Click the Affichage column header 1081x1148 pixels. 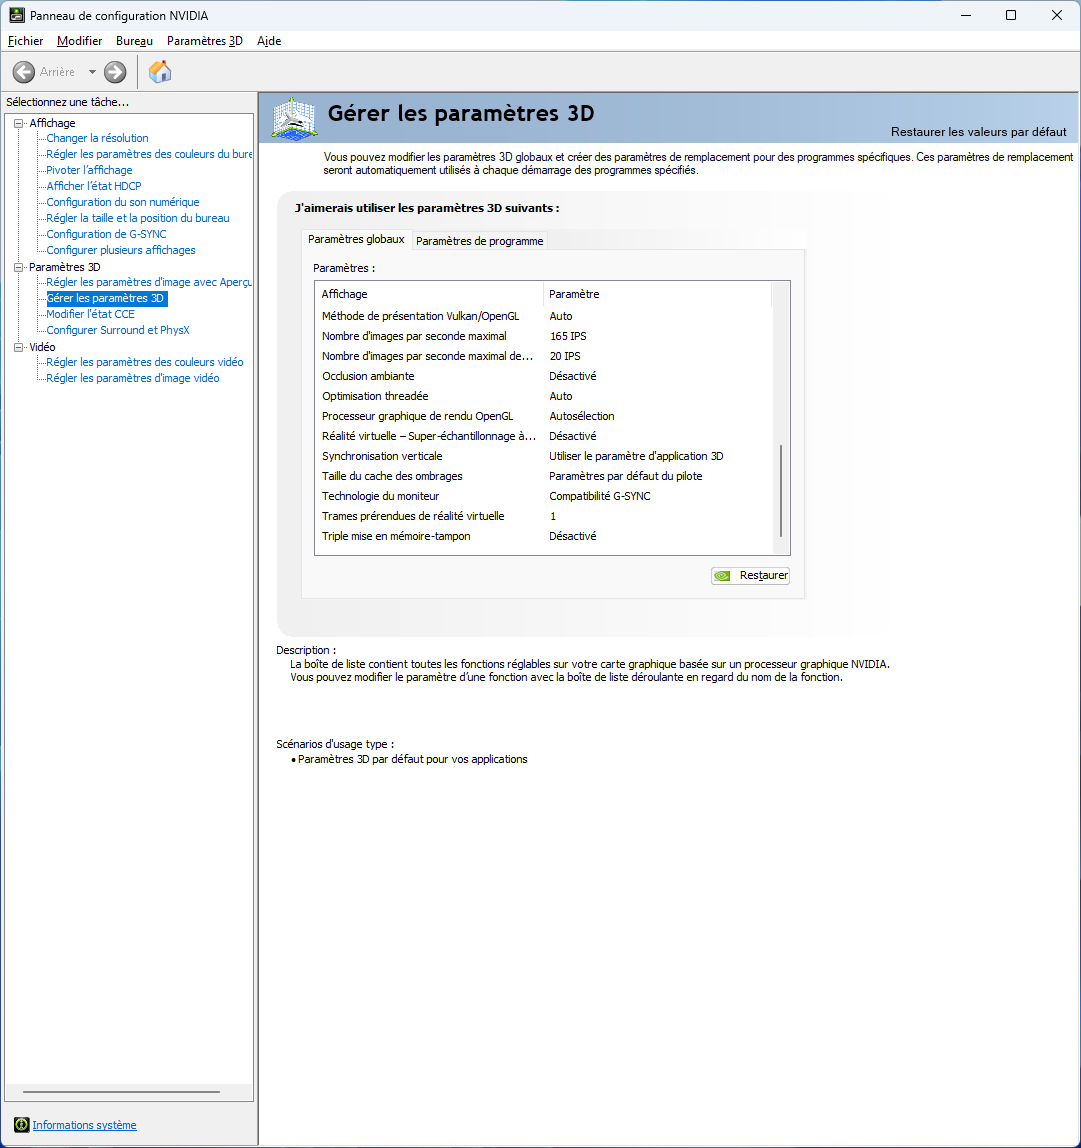pyautogui.click(x=430, y=294)
